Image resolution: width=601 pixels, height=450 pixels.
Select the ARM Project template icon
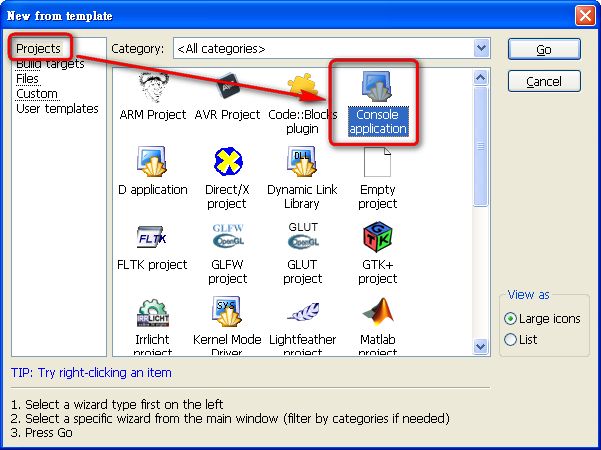click(153, 87)
